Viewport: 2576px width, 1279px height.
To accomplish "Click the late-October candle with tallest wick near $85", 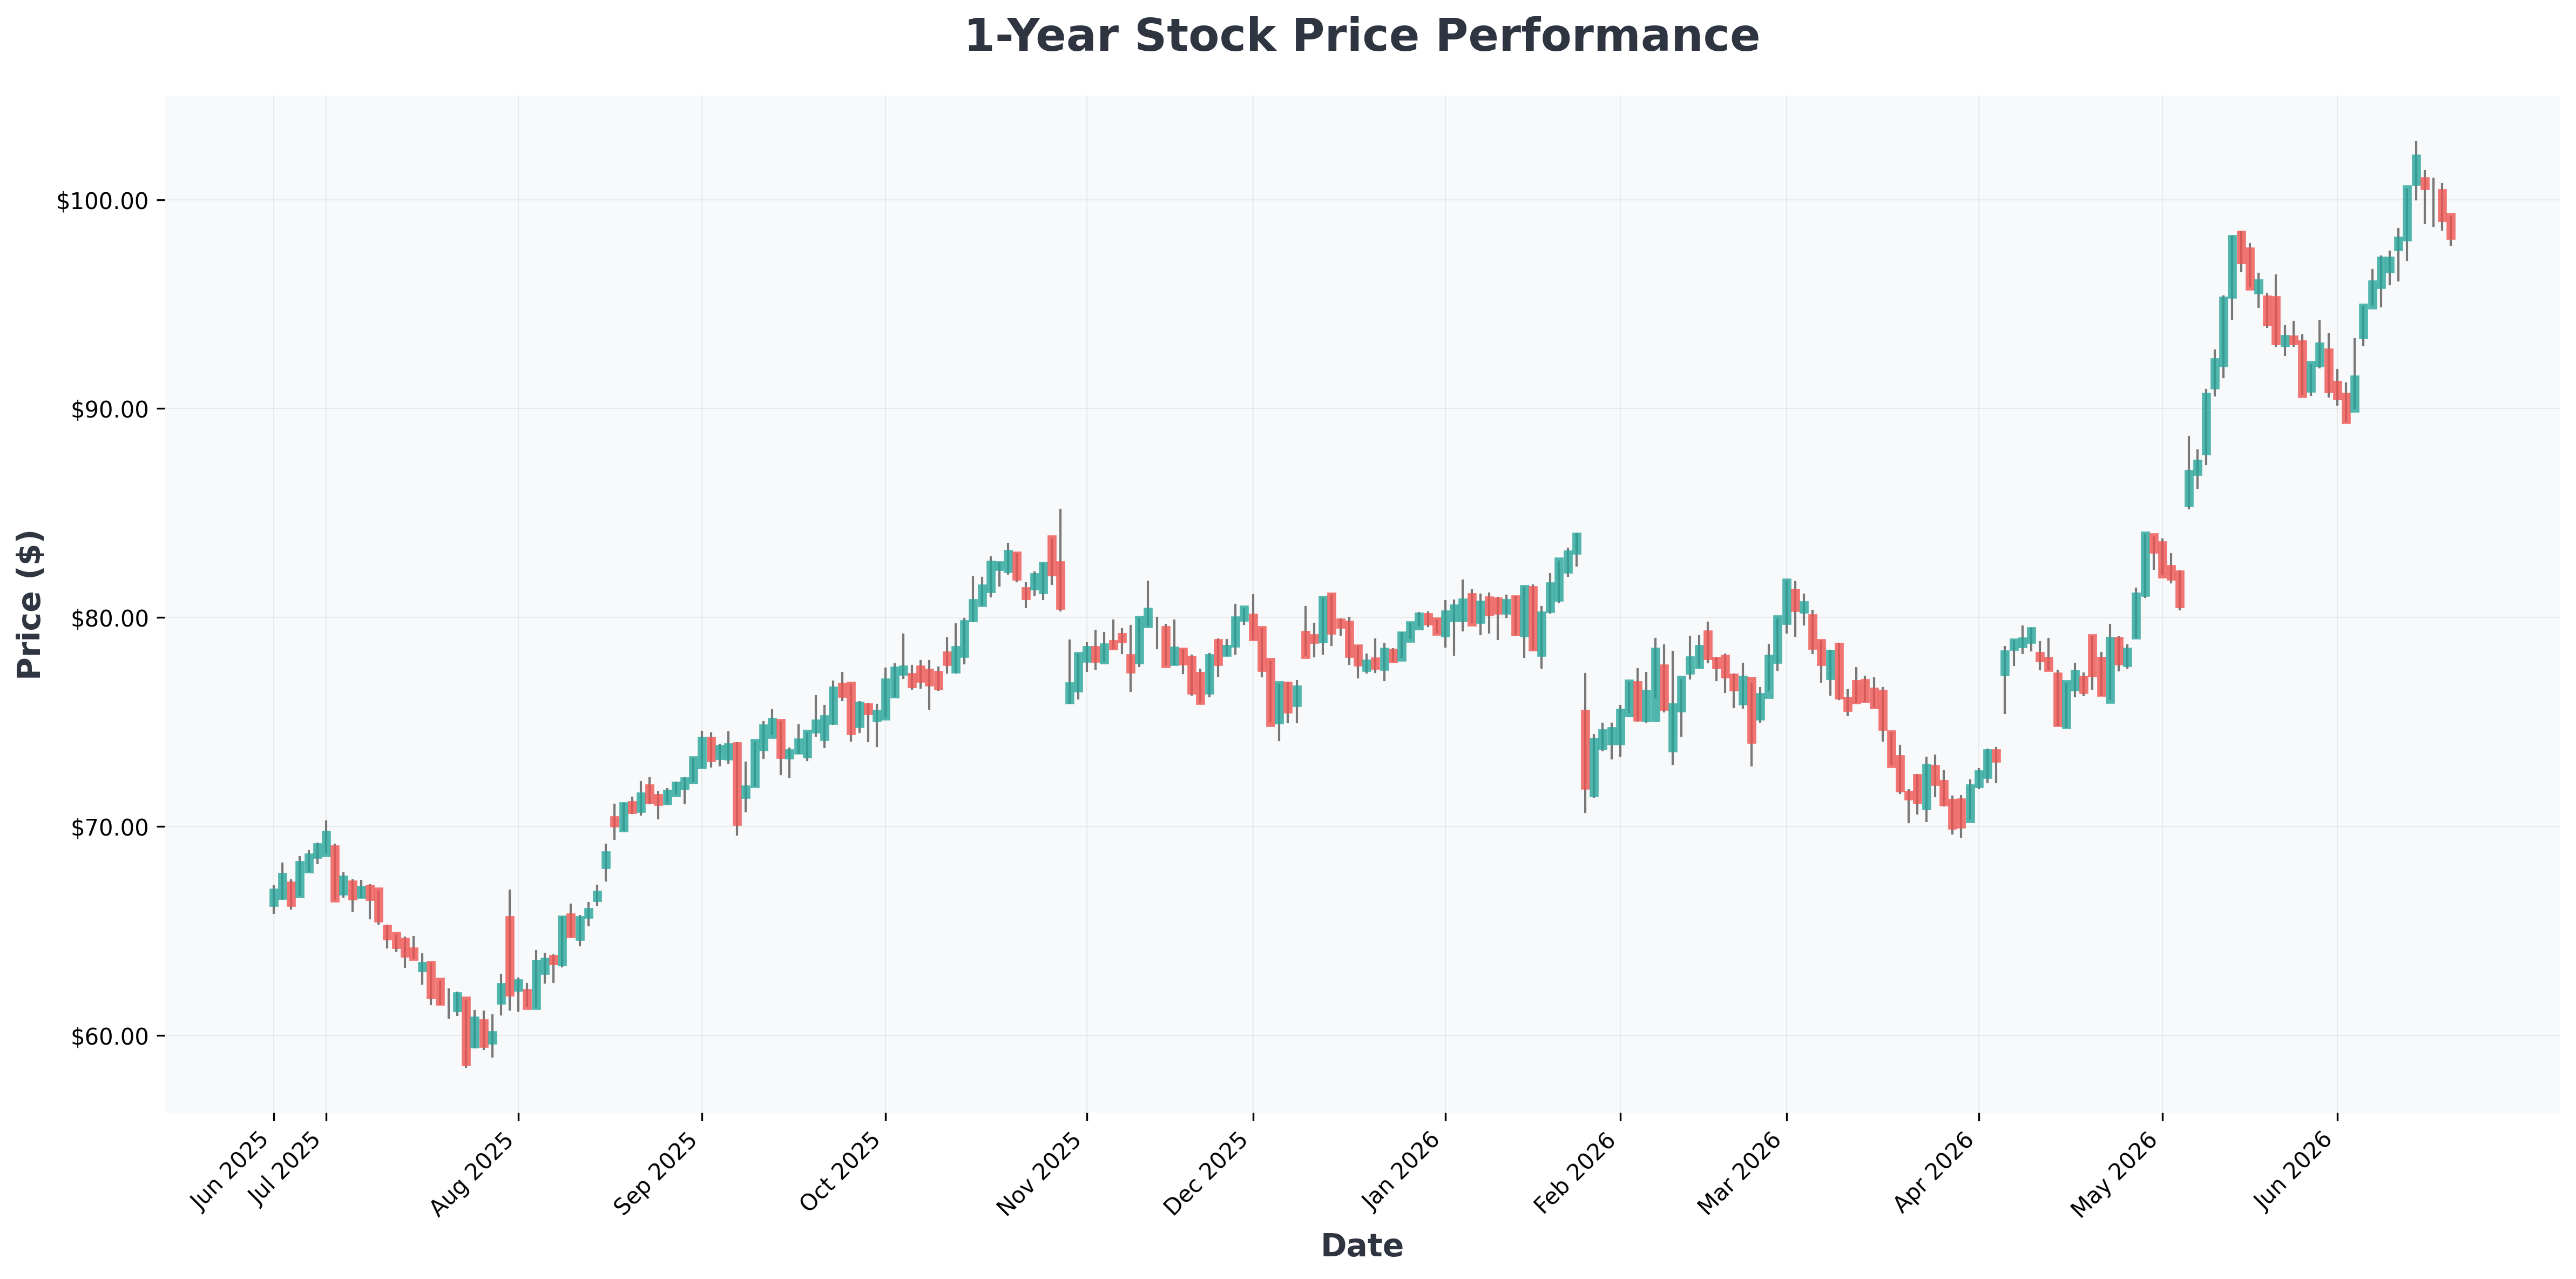I will [x=1060, y=585].
